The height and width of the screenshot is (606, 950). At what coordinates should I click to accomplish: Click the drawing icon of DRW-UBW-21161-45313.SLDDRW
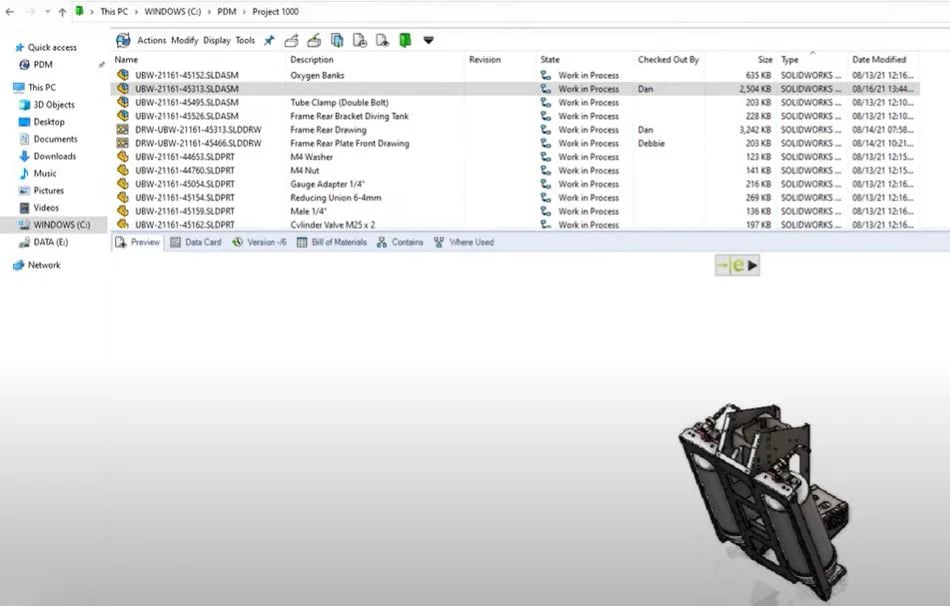coord(123,129)
